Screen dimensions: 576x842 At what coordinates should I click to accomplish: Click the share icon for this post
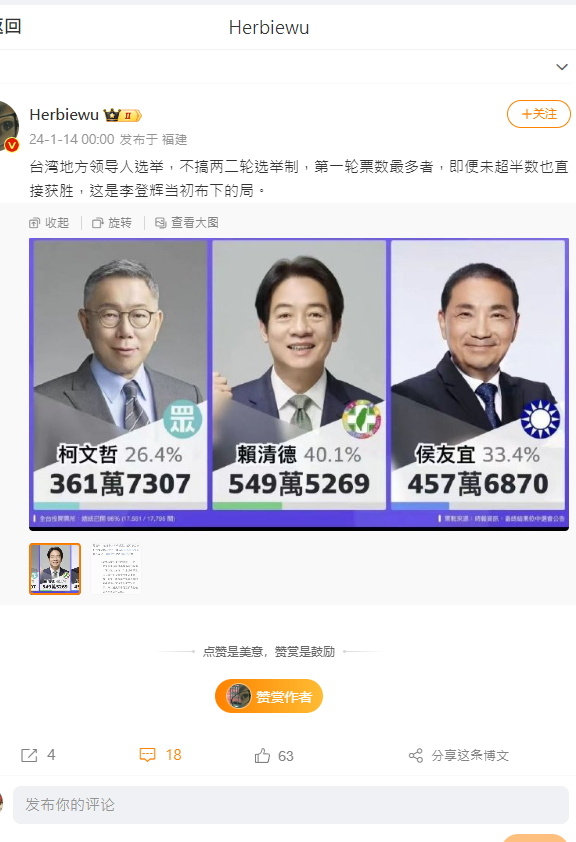(x=415, y=756)
